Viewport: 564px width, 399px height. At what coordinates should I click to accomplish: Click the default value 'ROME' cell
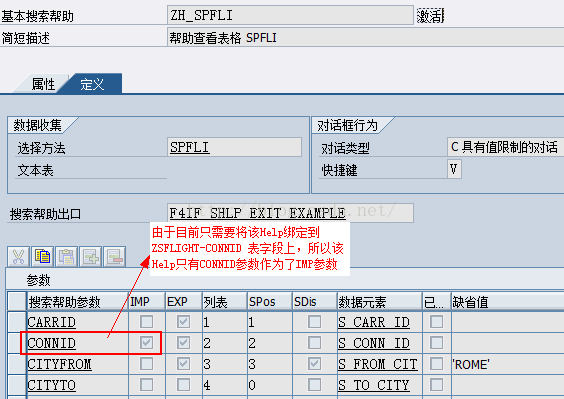(507, 364)
